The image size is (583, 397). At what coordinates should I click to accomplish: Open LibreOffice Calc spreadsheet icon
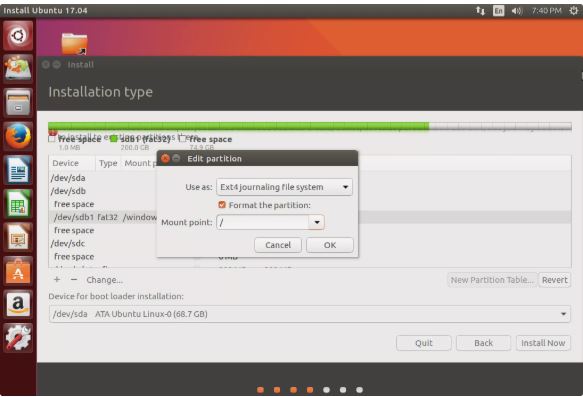[x=17, y=204]
